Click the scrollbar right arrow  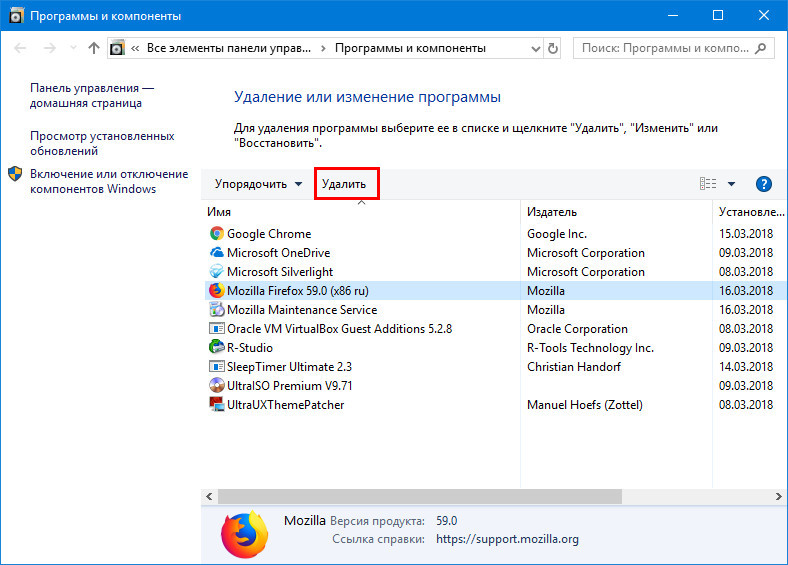778,497
